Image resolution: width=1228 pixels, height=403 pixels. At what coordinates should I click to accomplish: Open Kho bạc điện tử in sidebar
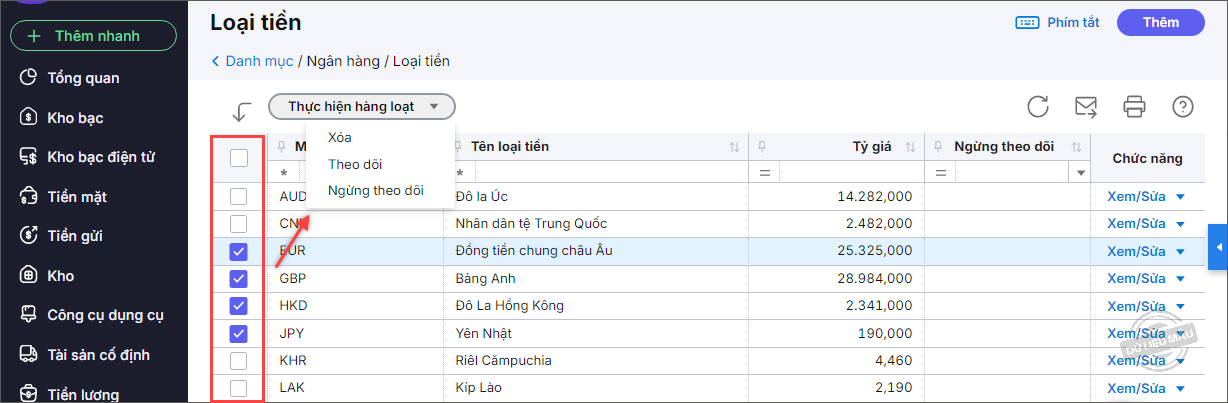tap(100, 157)
